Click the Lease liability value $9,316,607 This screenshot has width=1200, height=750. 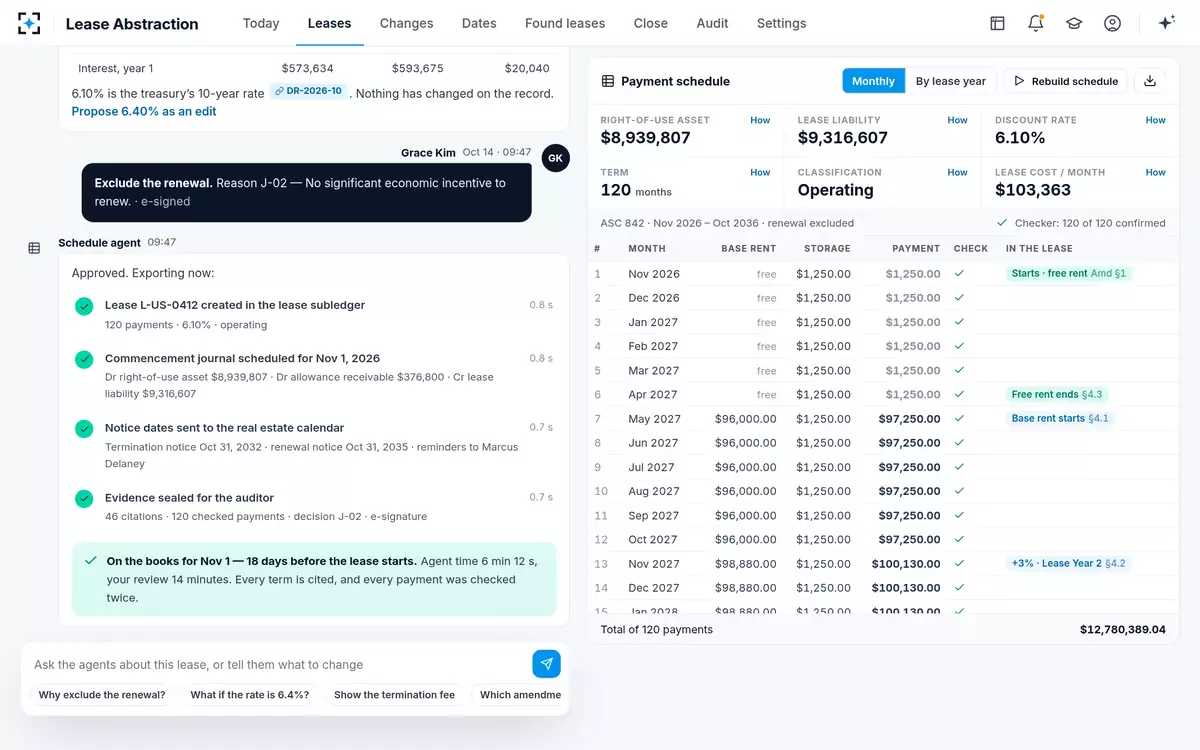[842, 138]
